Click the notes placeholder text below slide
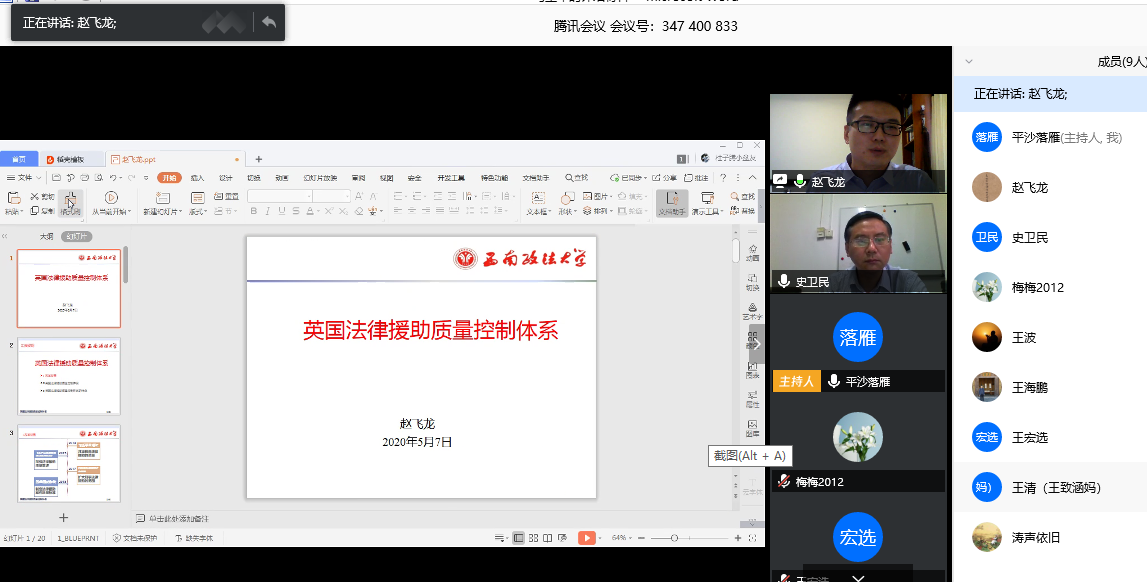Image resolution: width=1147 pixels, height=582 pixels. 178,518
